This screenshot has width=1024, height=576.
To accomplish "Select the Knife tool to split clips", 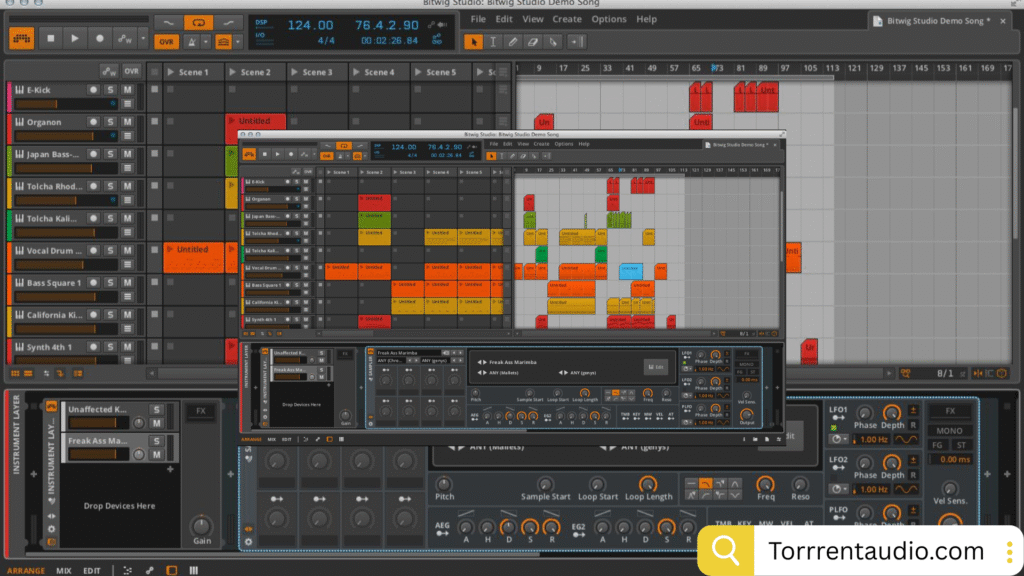I will pos(551,42).
